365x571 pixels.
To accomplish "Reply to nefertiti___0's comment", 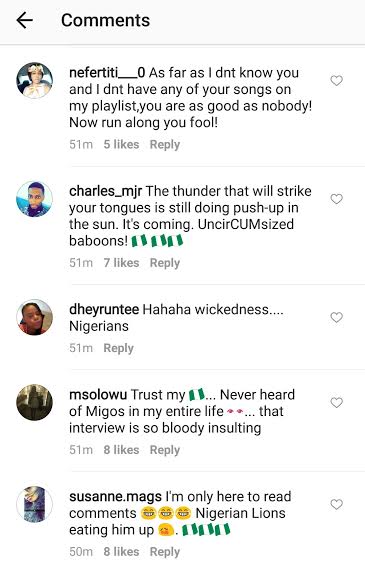I will (165, 145).
